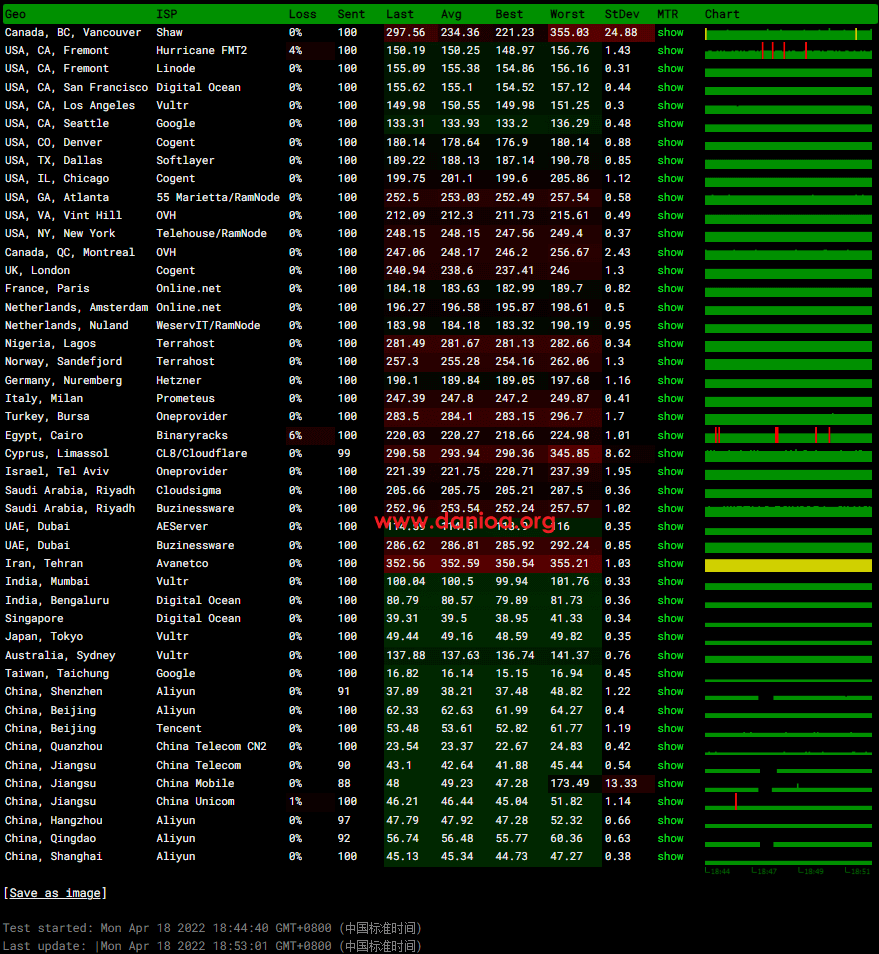Screen dimensions: 879x954
Task: Click the 6% loss value for Egypt, Cairo
Action: (x=296, y=435)
